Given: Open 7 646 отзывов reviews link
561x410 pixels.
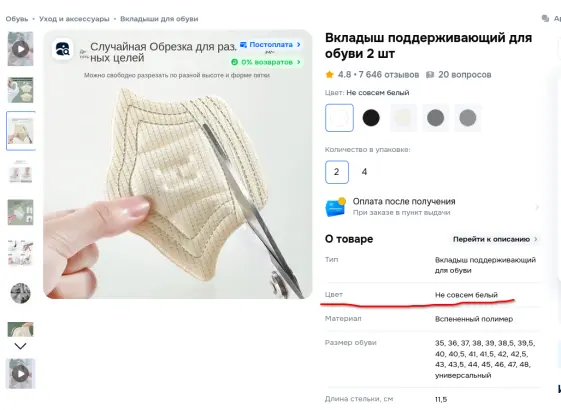Looking at the screenshot, I should [389, 75].
